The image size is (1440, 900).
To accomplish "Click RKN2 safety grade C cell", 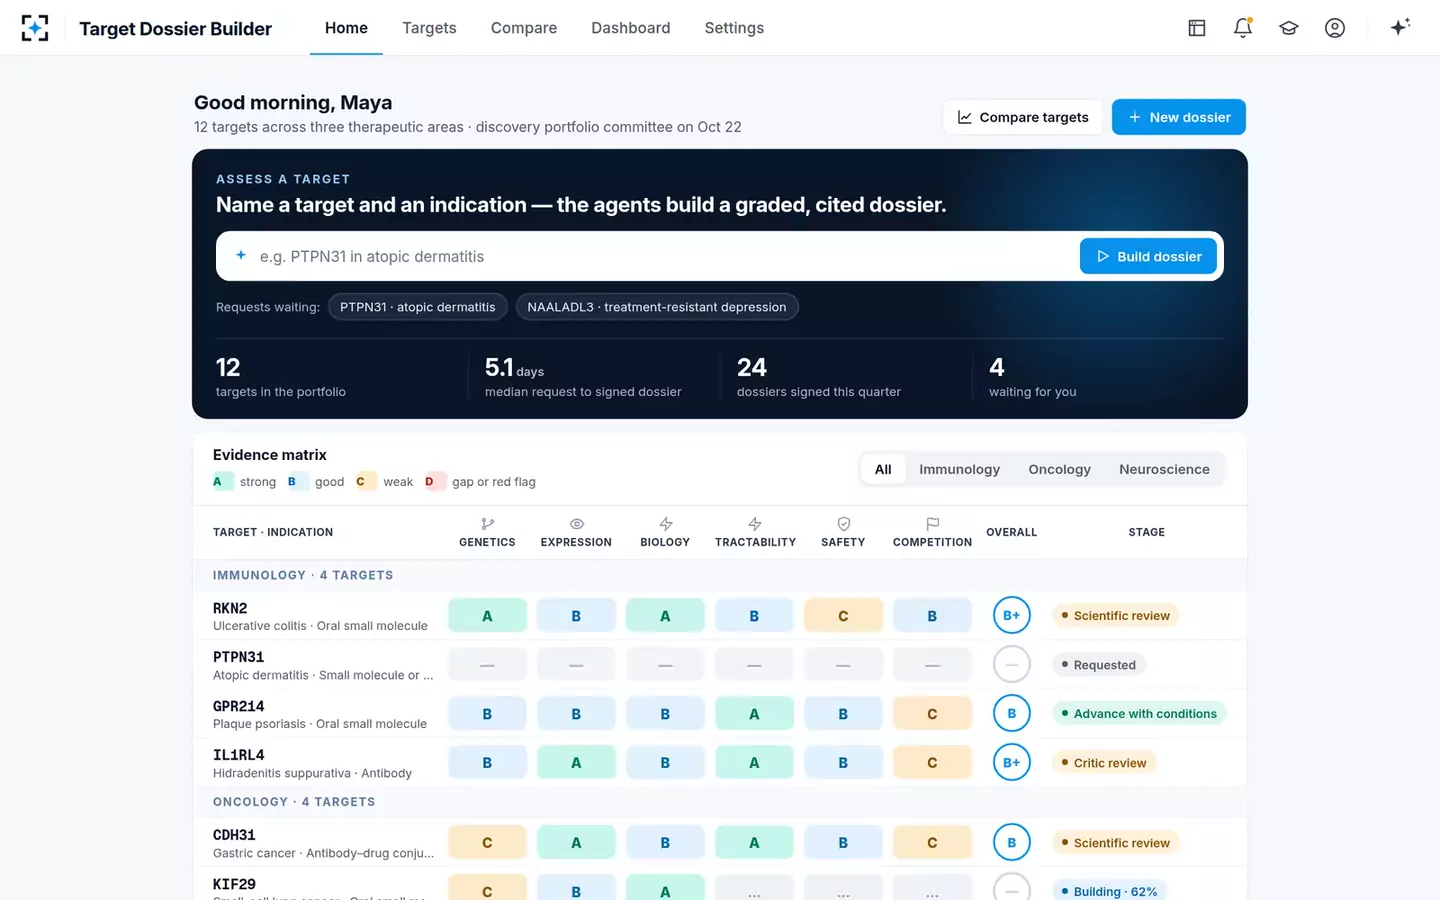I will point(843,616).
